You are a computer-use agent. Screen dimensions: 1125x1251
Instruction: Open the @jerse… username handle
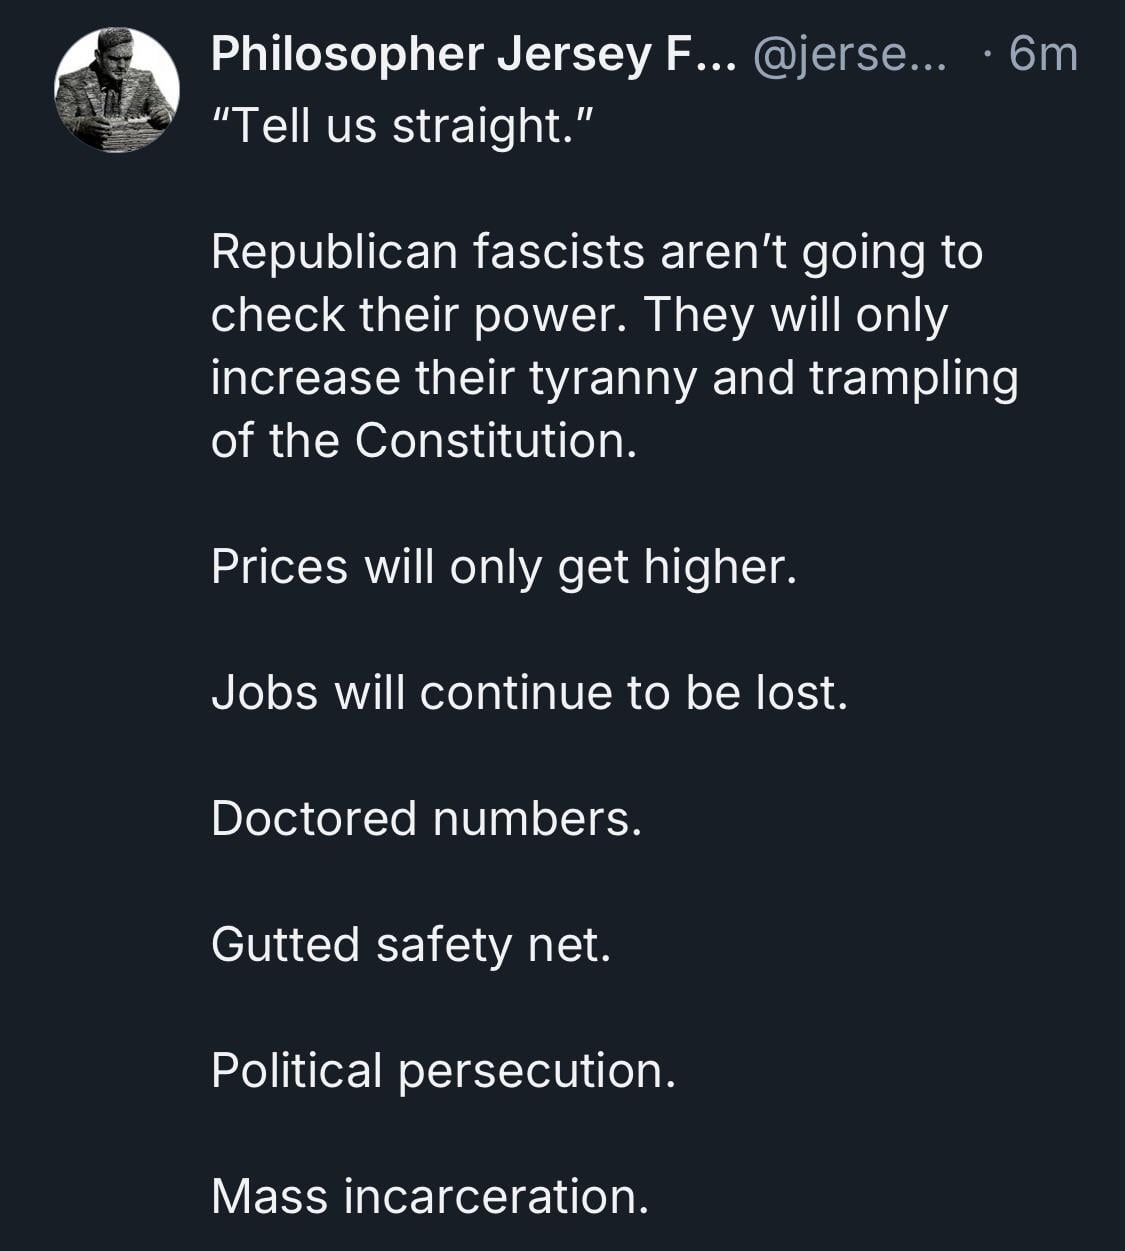point(849,55)
